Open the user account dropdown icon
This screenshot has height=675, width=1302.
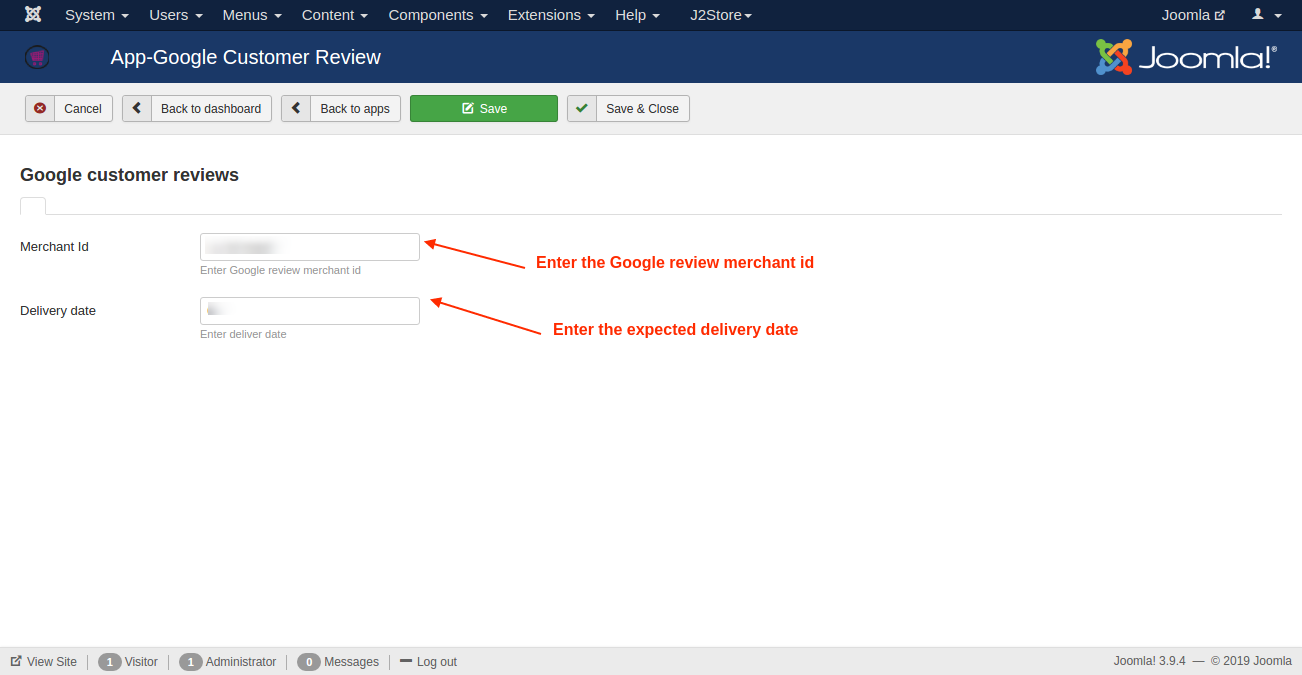coord(1267,15)
